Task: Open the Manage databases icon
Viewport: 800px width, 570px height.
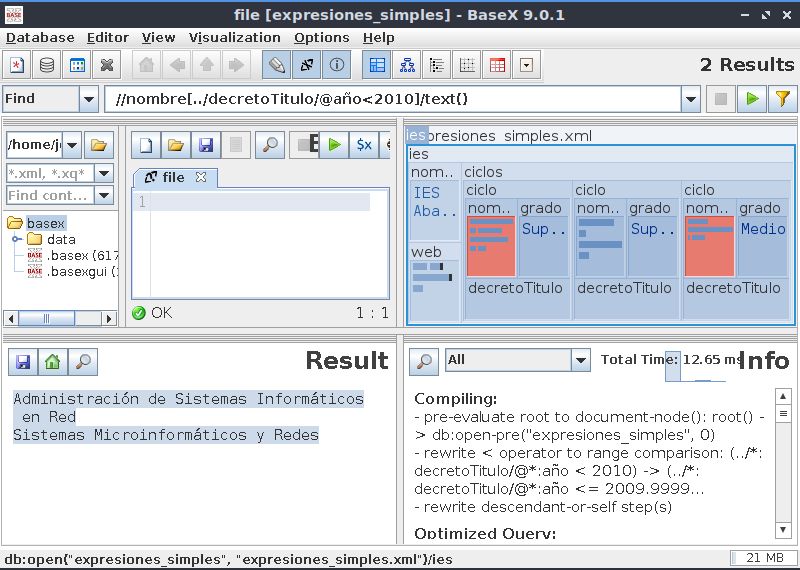Action: [47, 66]
